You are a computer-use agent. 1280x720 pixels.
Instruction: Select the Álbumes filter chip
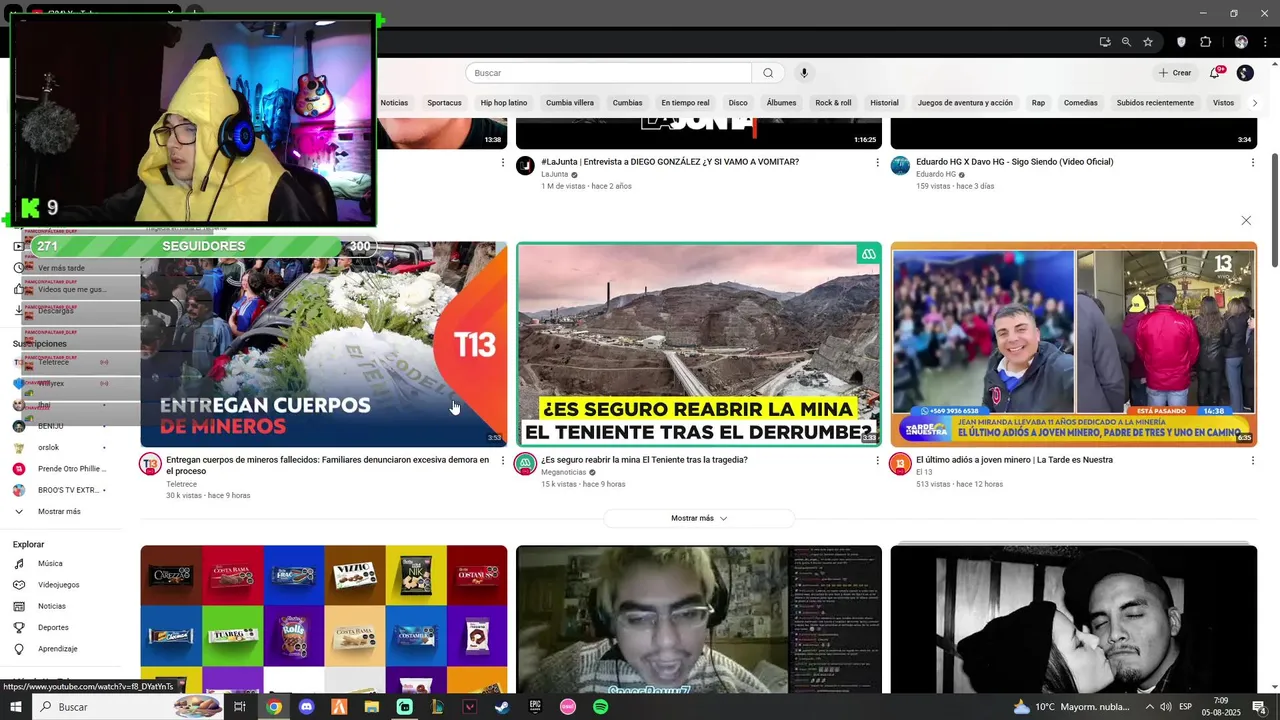781,103
